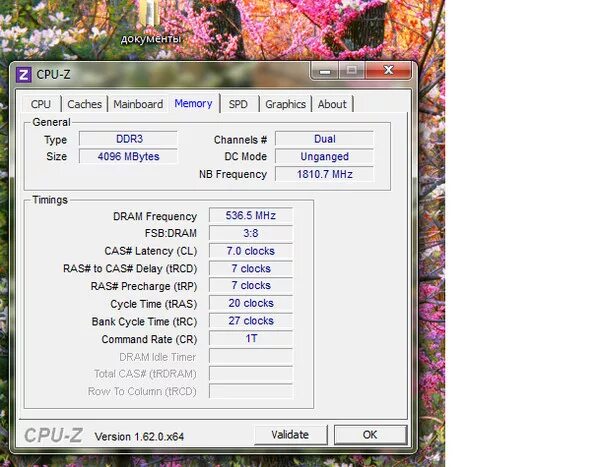Open the Caches tab

tap(85, 104)
